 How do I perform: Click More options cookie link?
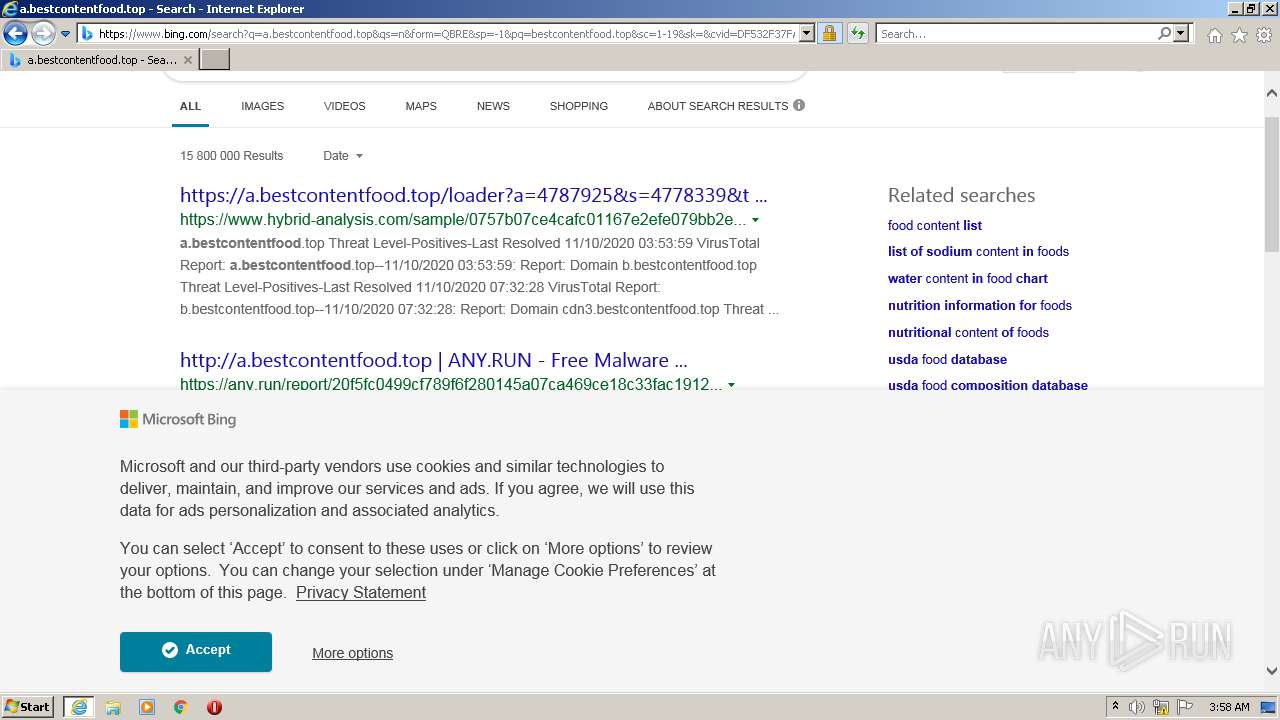coord(352,653)
